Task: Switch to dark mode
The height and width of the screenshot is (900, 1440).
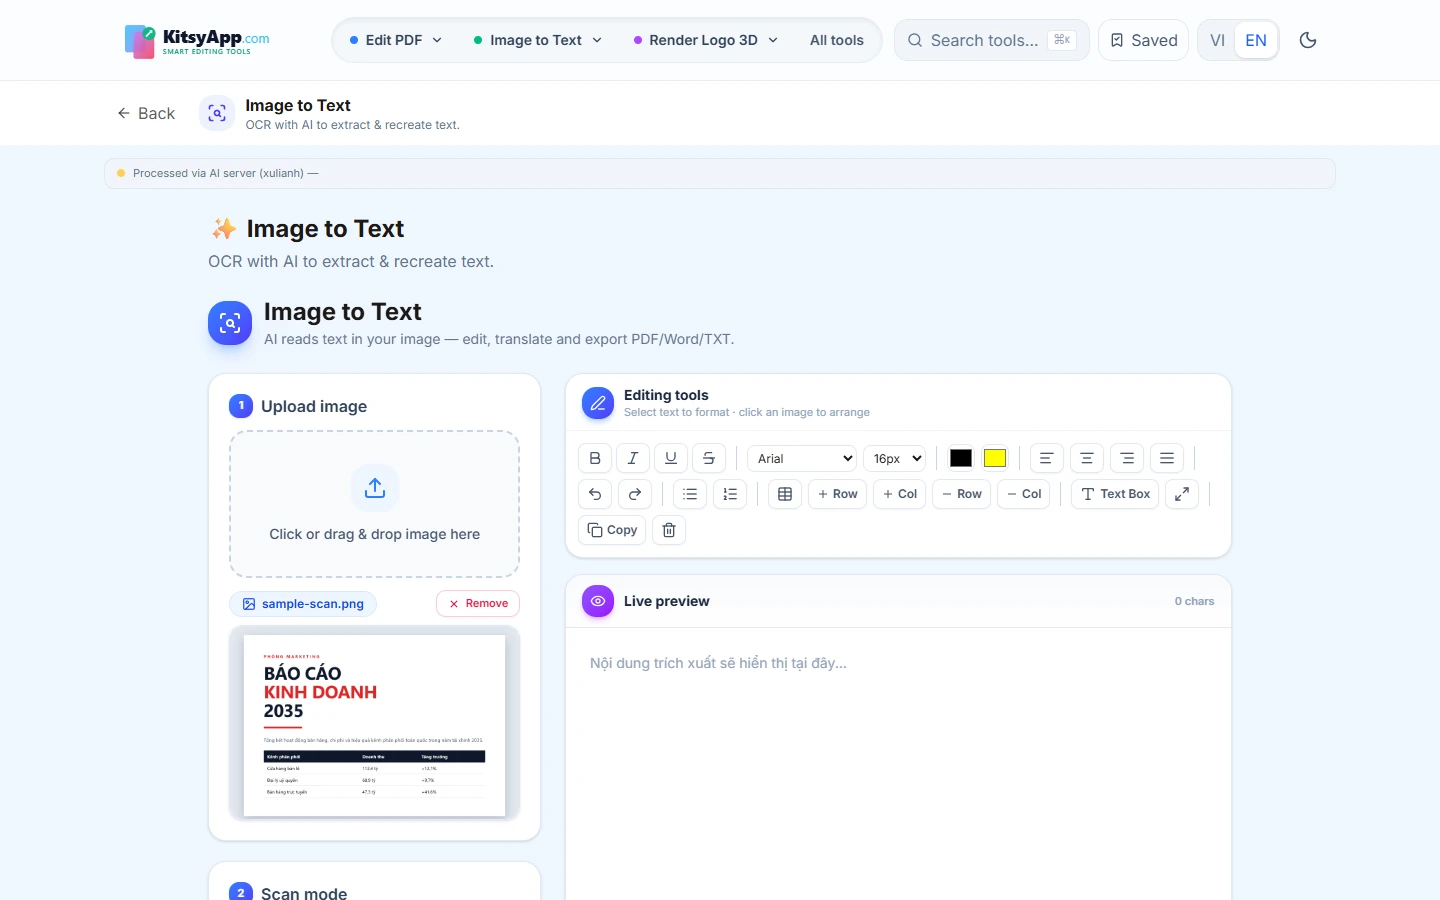Action: pos(1308,40)
